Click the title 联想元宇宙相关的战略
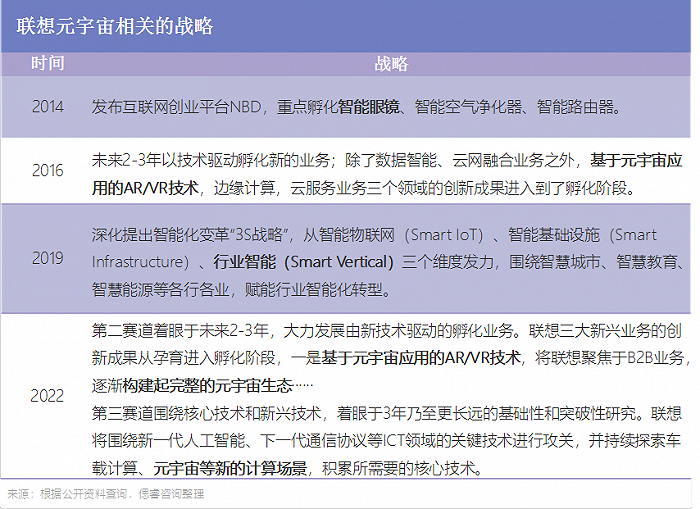The height and width of the screenshot is (509, 700). pos(115,26)
